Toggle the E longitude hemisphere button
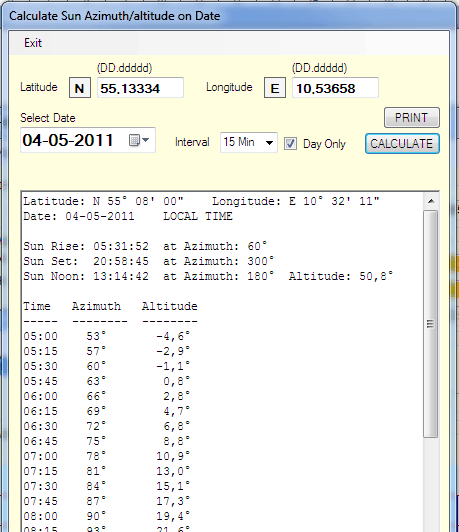 pos(275,88)
